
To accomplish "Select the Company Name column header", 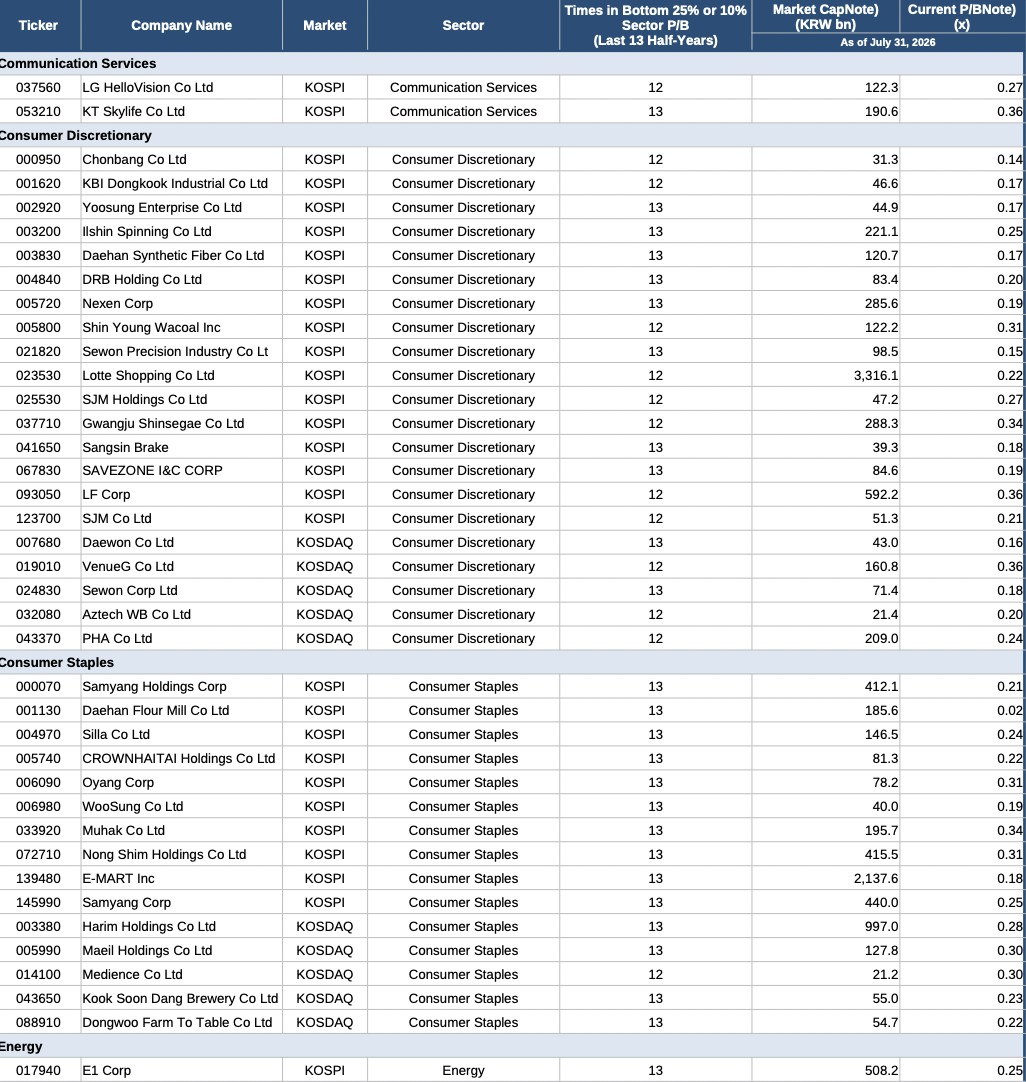I will pos(181,26).
